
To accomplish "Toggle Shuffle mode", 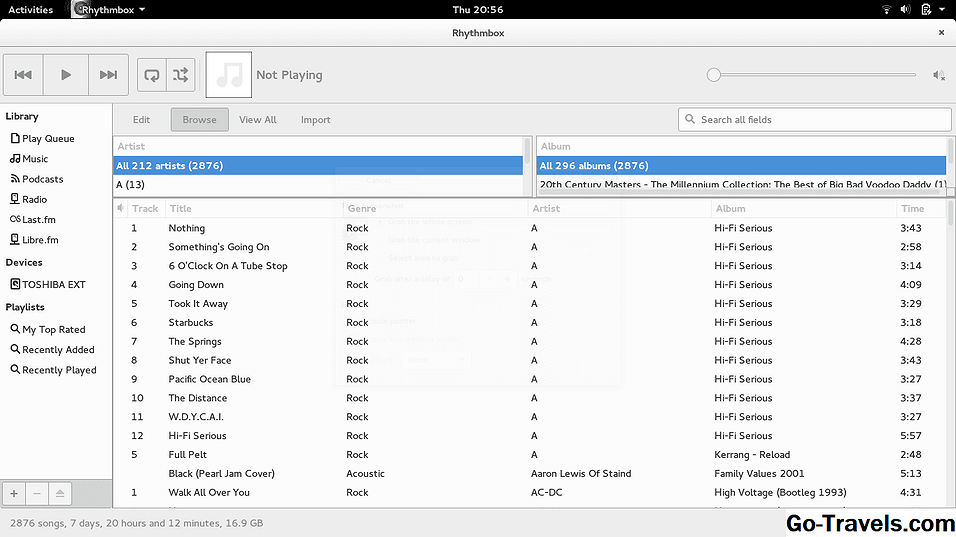I will 180,75.
